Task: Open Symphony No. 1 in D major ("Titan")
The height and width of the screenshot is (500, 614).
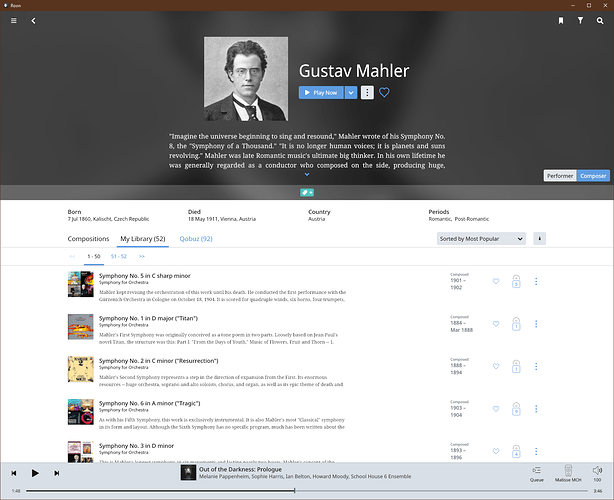Action: pos(148,318)
